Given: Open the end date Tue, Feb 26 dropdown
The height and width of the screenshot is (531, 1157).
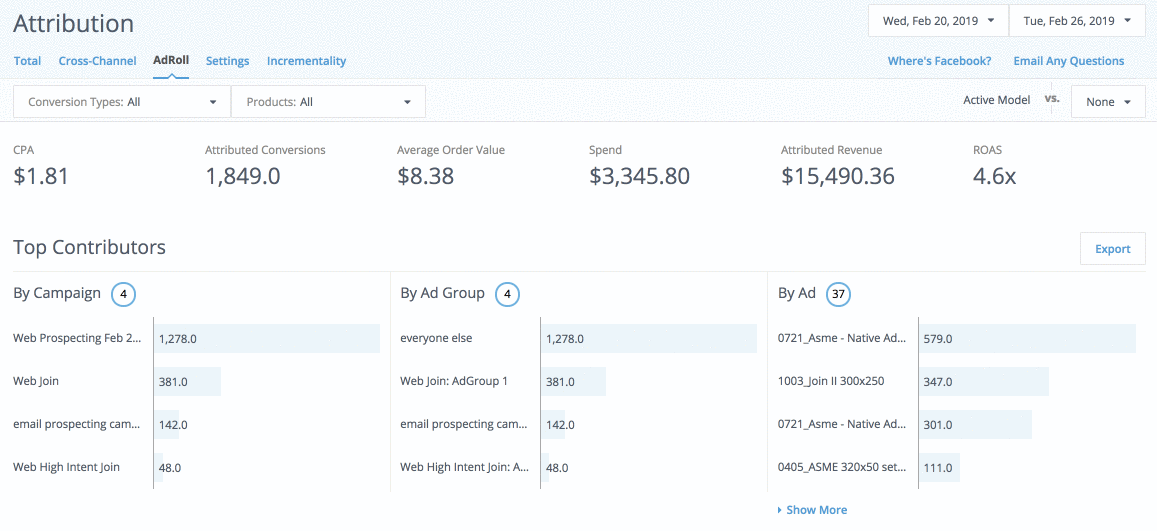Looking at the screenshot, I should click(x=1076, y=21).
